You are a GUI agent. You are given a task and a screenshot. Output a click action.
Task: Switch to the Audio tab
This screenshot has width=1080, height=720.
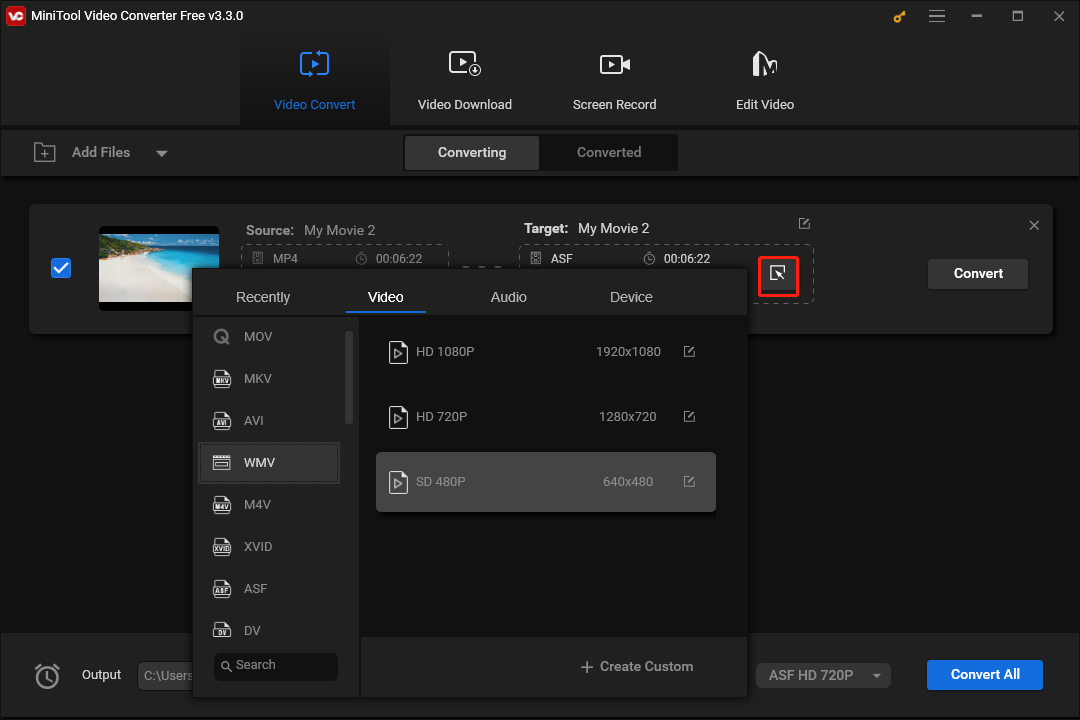pyautogui.click(x=508, y=297)
